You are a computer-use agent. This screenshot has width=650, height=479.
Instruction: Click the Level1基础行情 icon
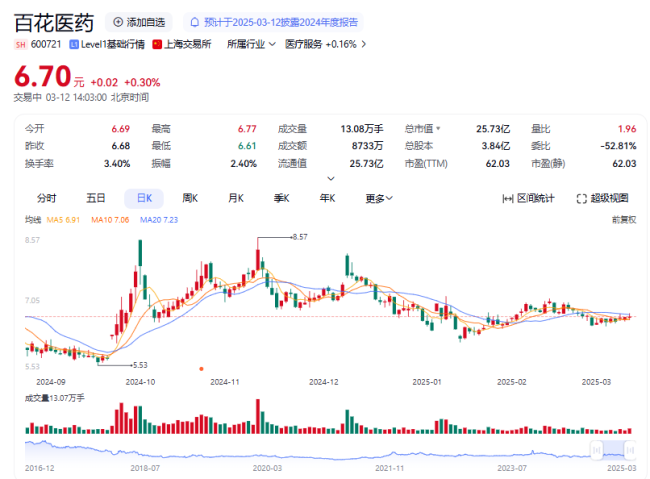[74, 44]
